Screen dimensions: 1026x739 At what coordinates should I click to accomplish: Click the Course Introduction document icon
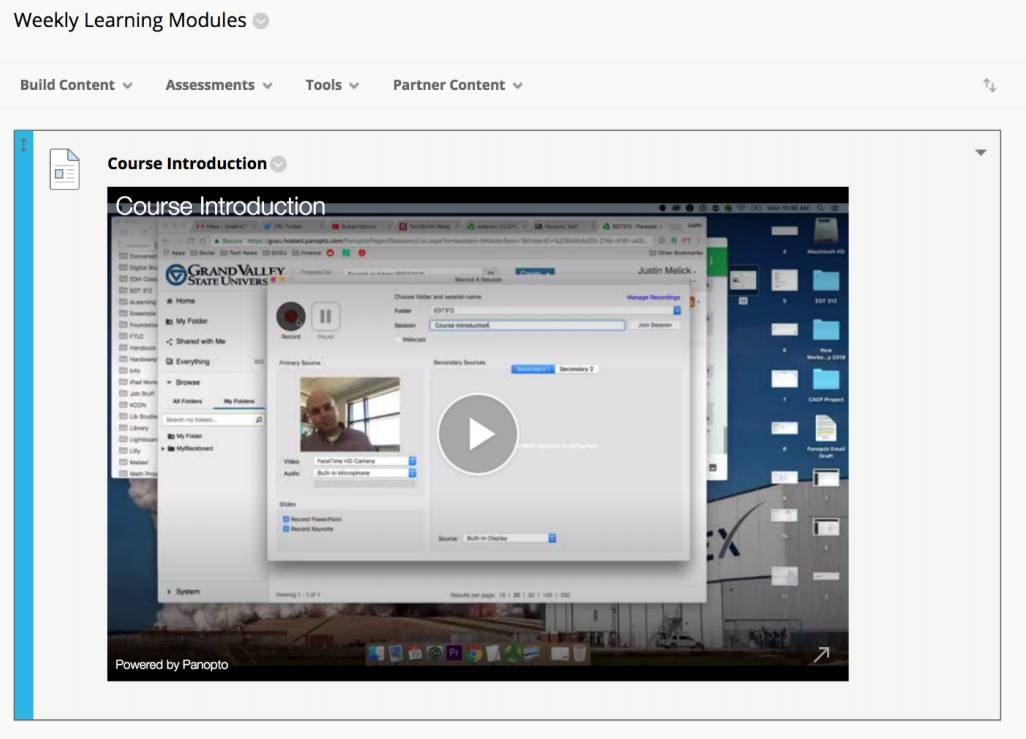click(65, 169)
